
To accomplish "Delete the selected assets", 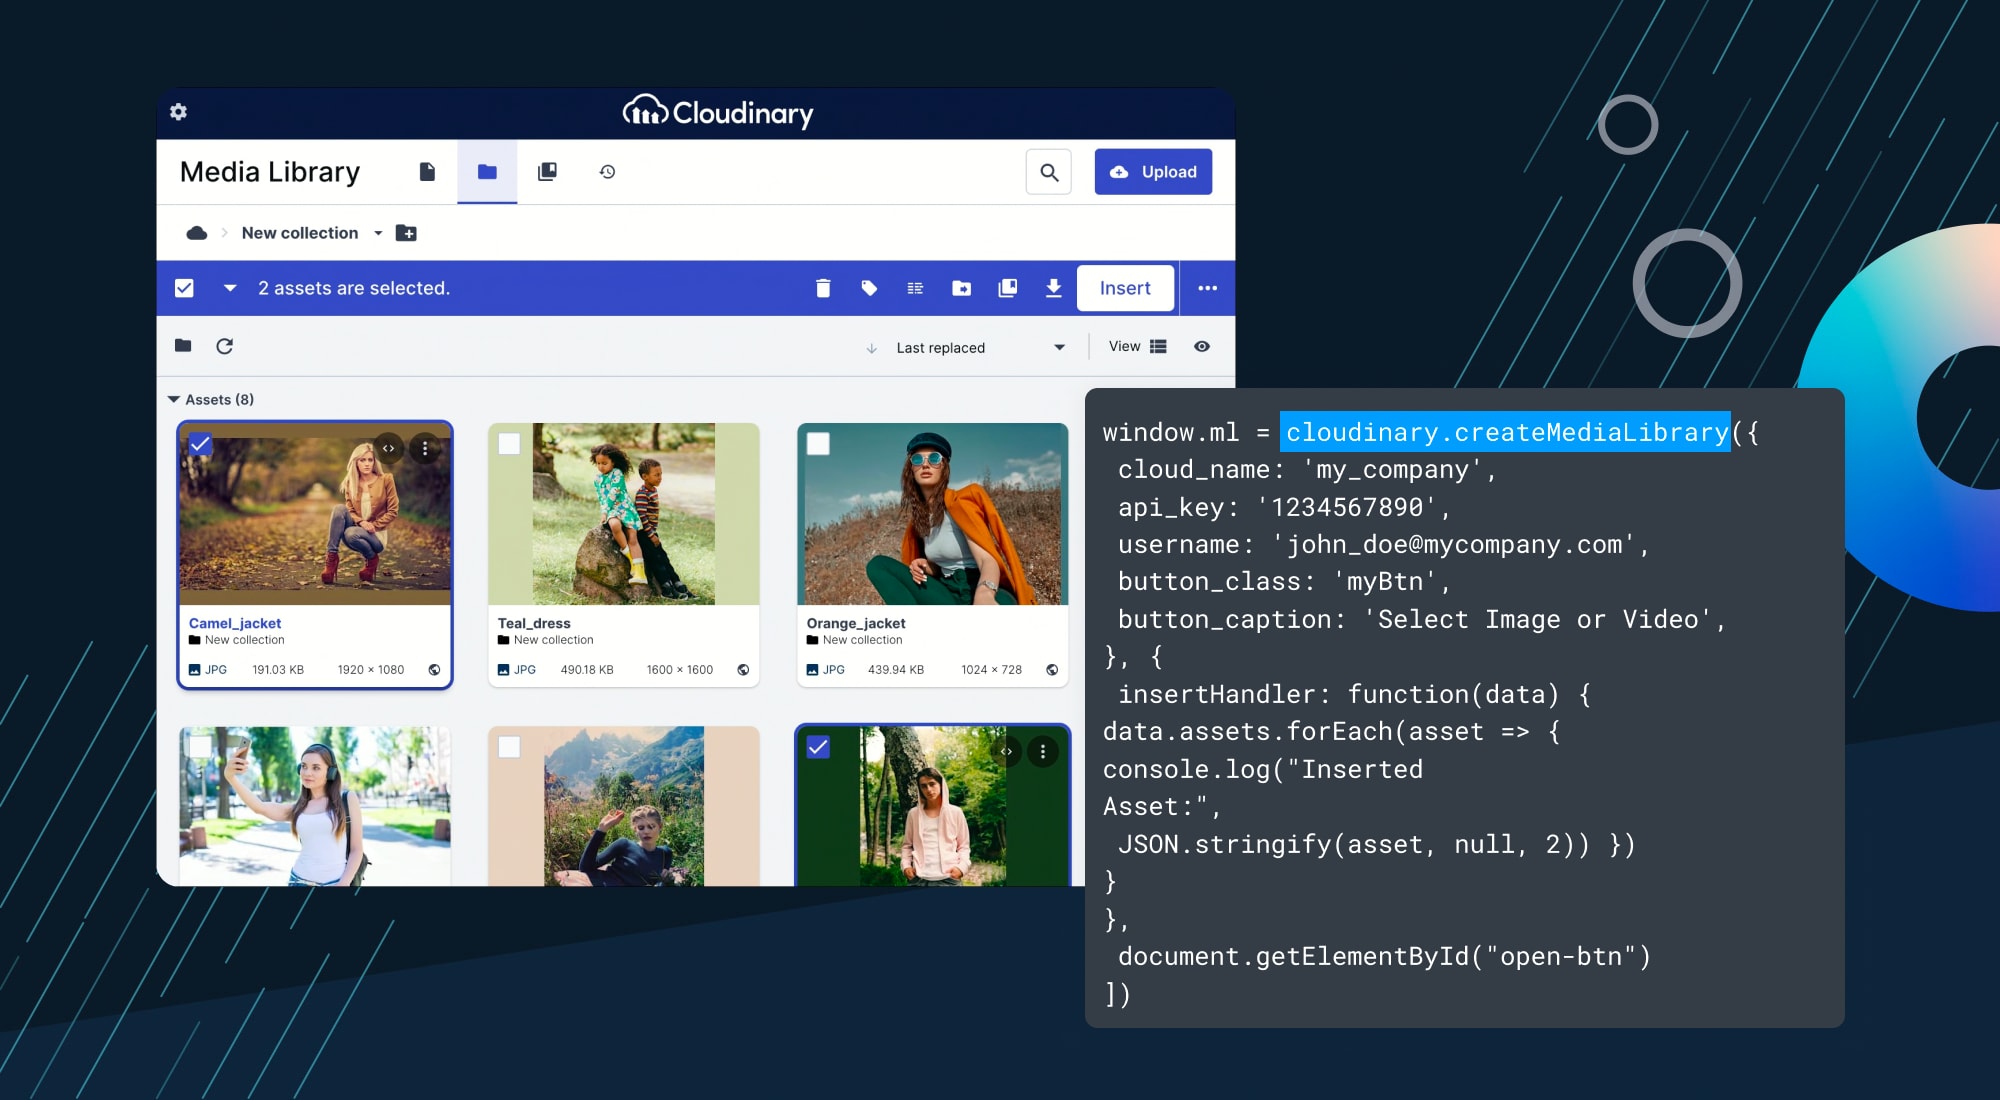I will [823, 288].
